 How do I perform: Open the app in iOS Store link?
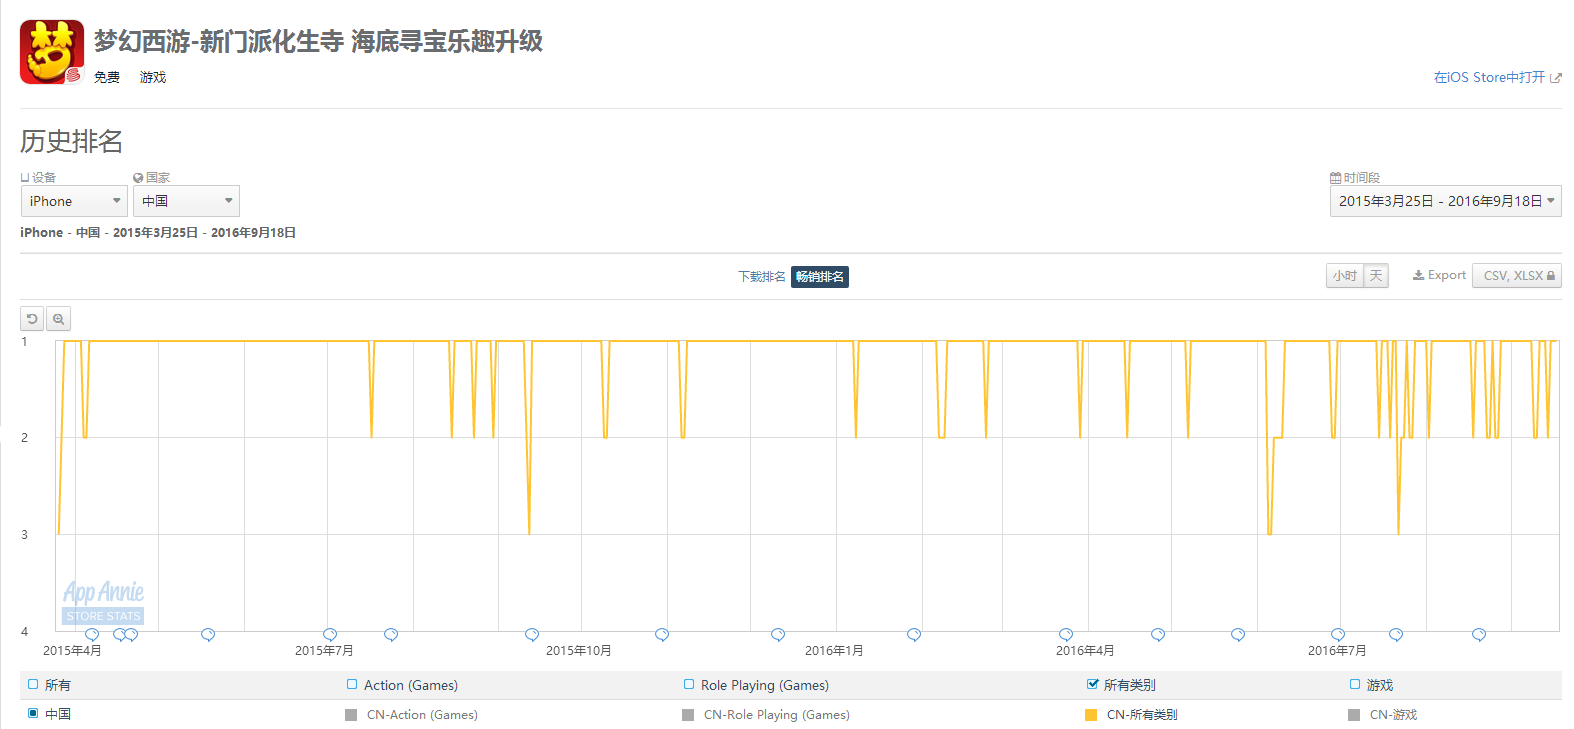coord(1489,77)
